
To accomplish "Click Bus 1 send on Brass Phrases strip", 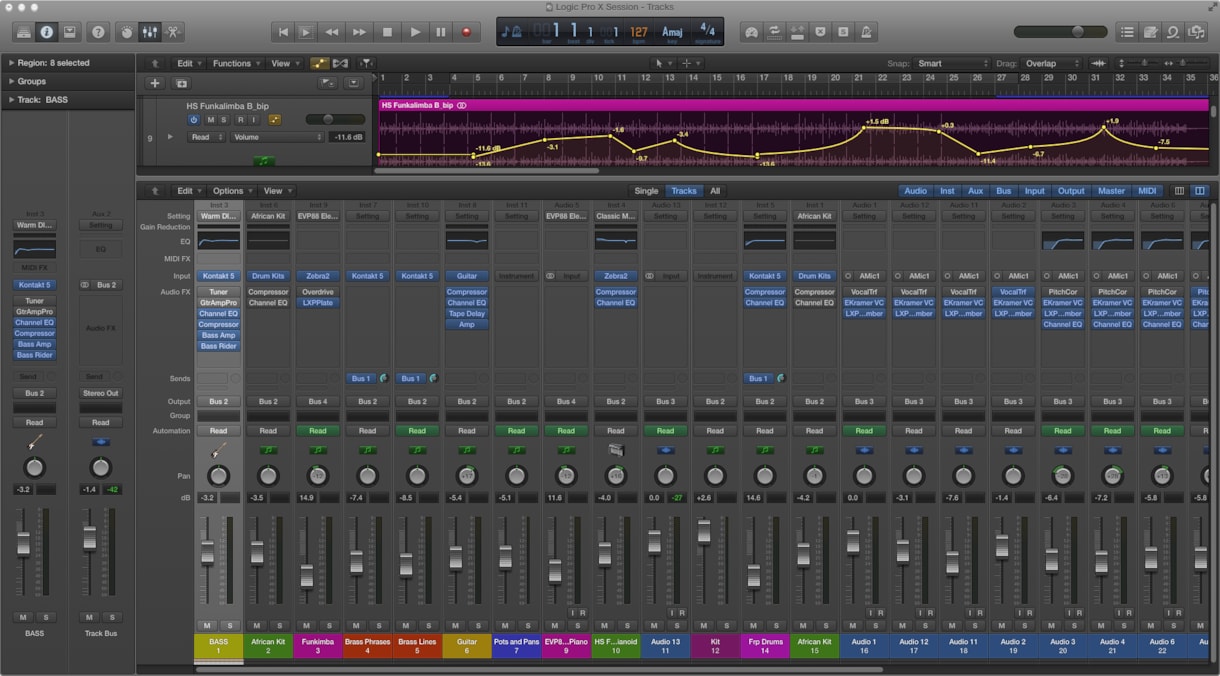I will coord(360,379).
